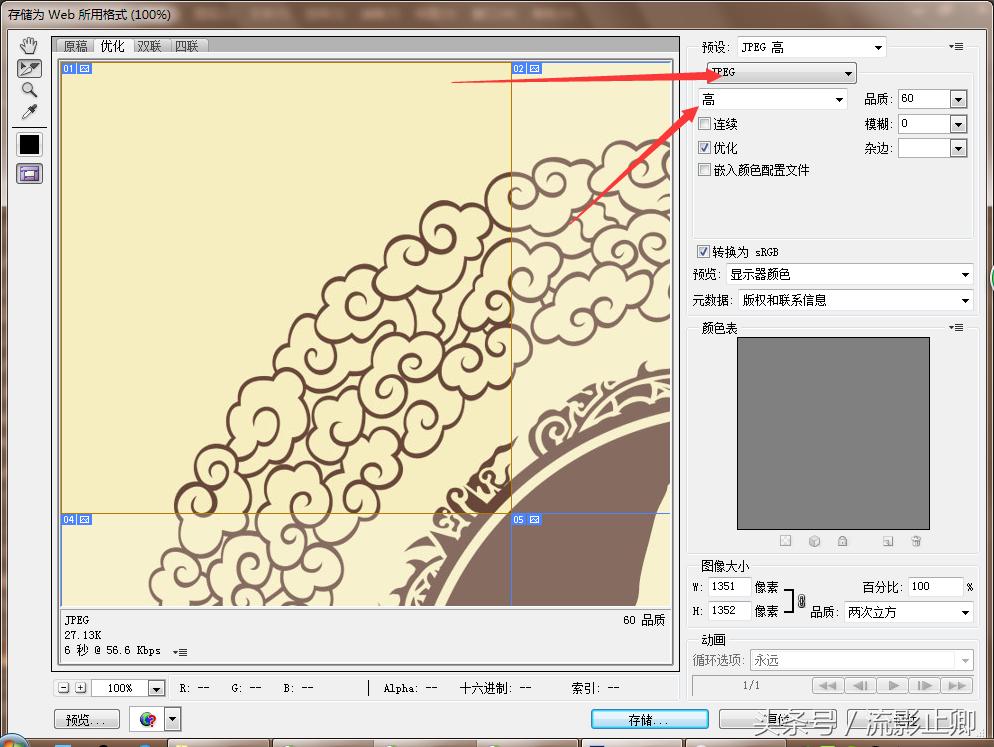Enable the 嵌入颜色配置文件 checkbox

(x=704, y=169)
